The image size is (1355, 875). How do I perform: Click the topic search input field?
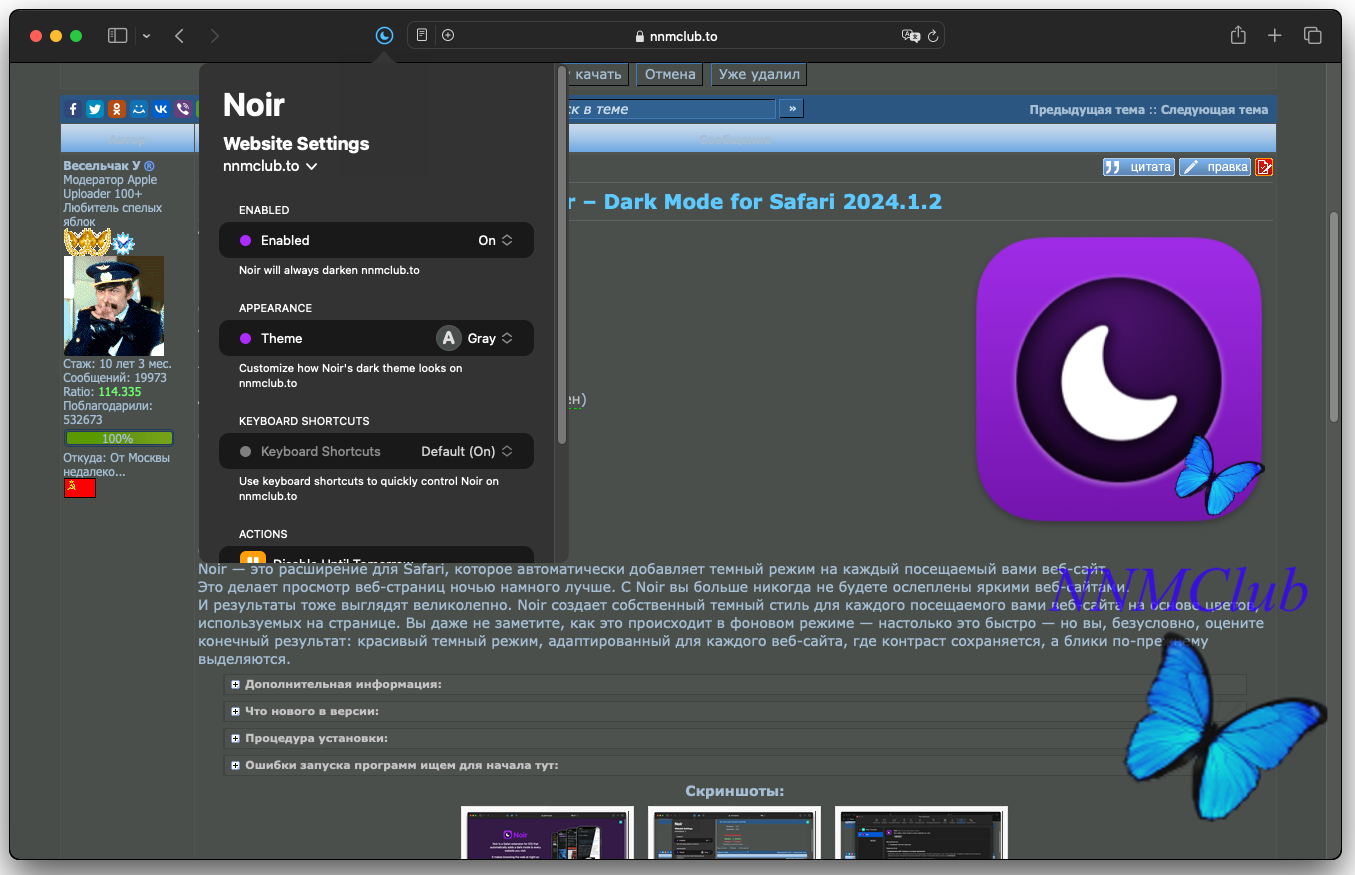tap(670, 109)
